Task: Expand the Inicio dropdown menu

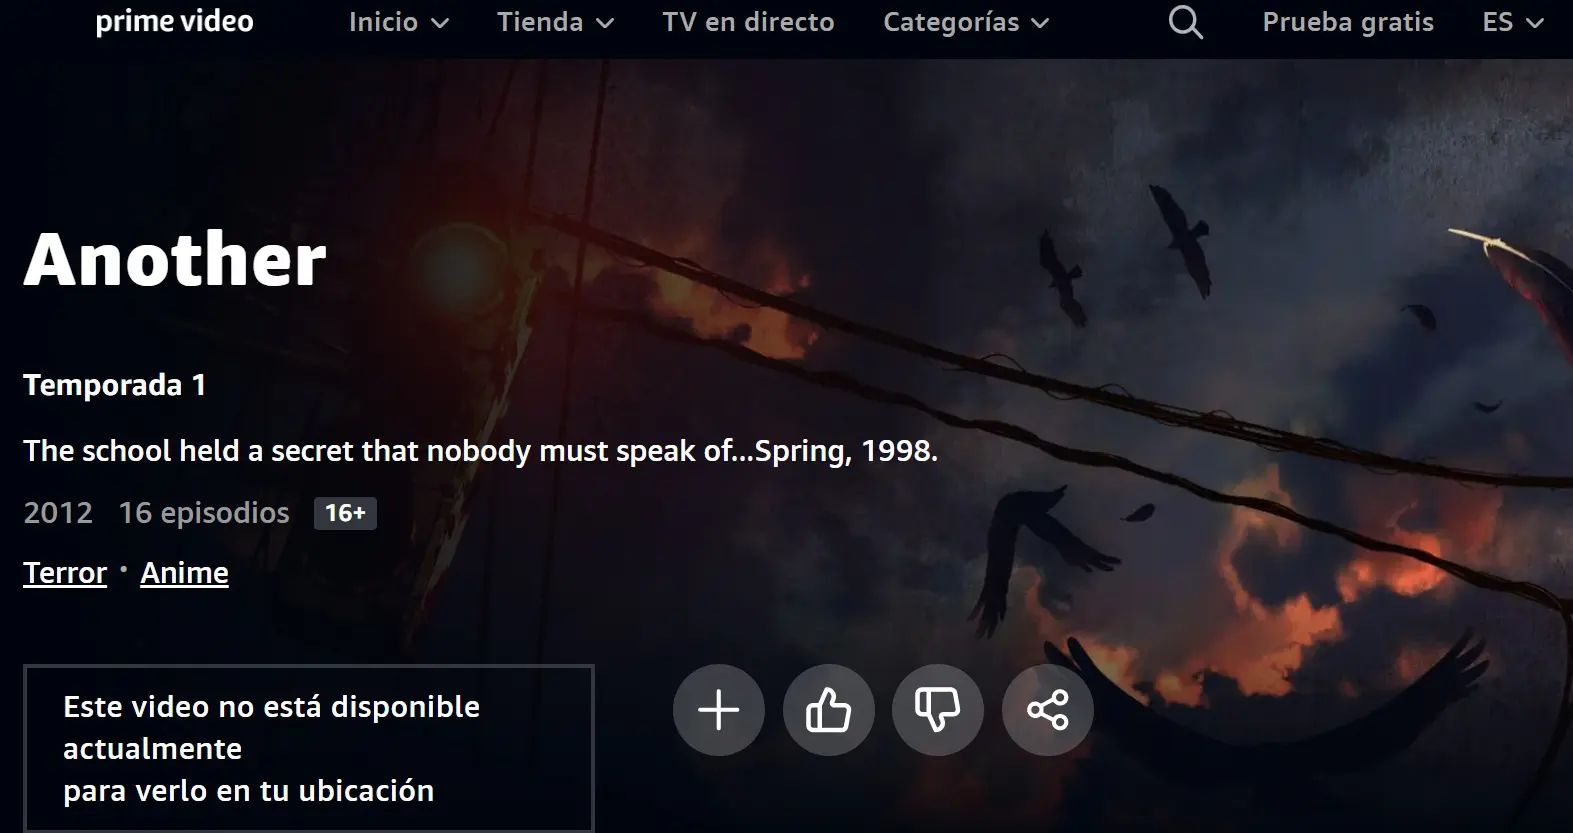Action: 399,22
